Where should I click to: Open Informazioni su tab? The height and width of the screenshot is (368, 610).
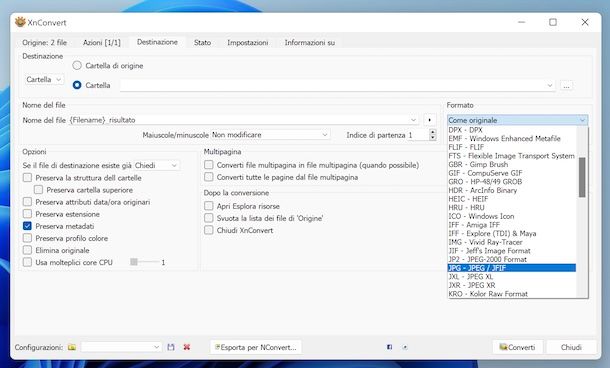coord(310,42)
